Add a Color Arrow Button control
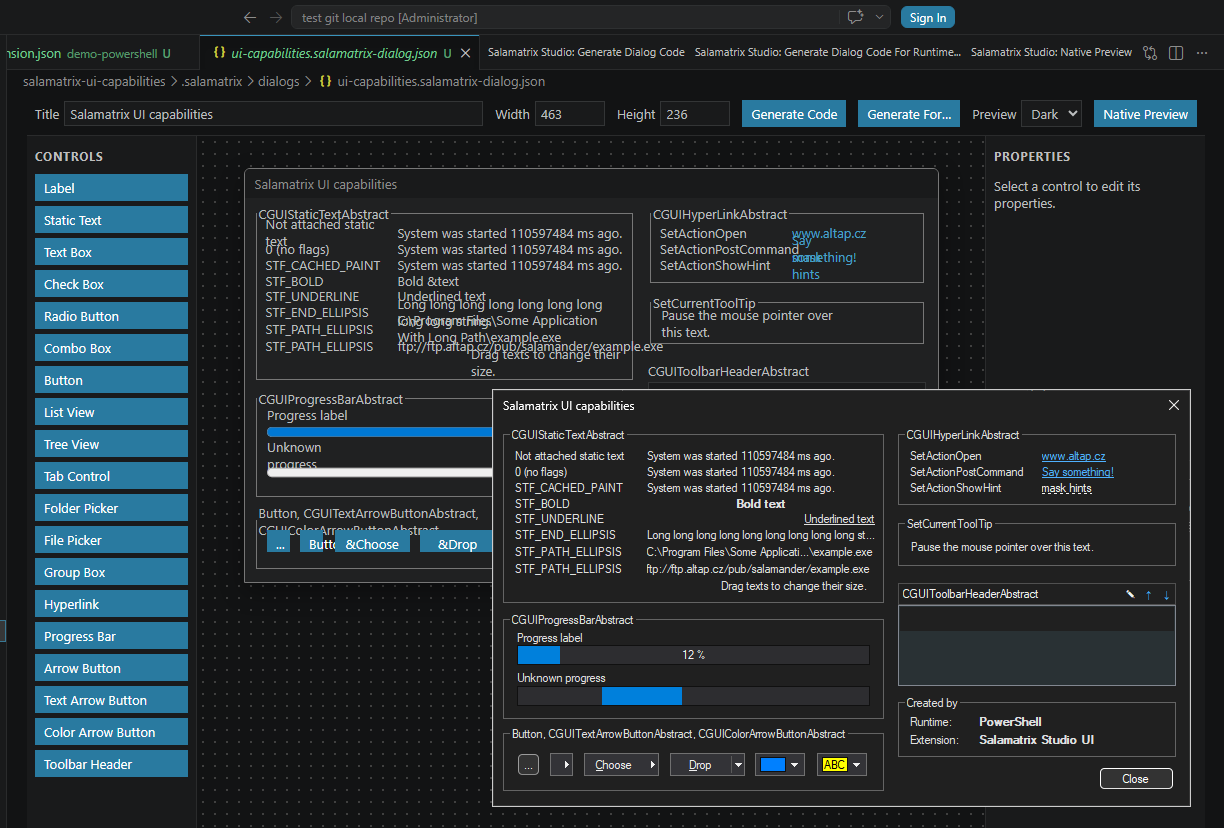The image size is (1224, 828). (111, 732)
